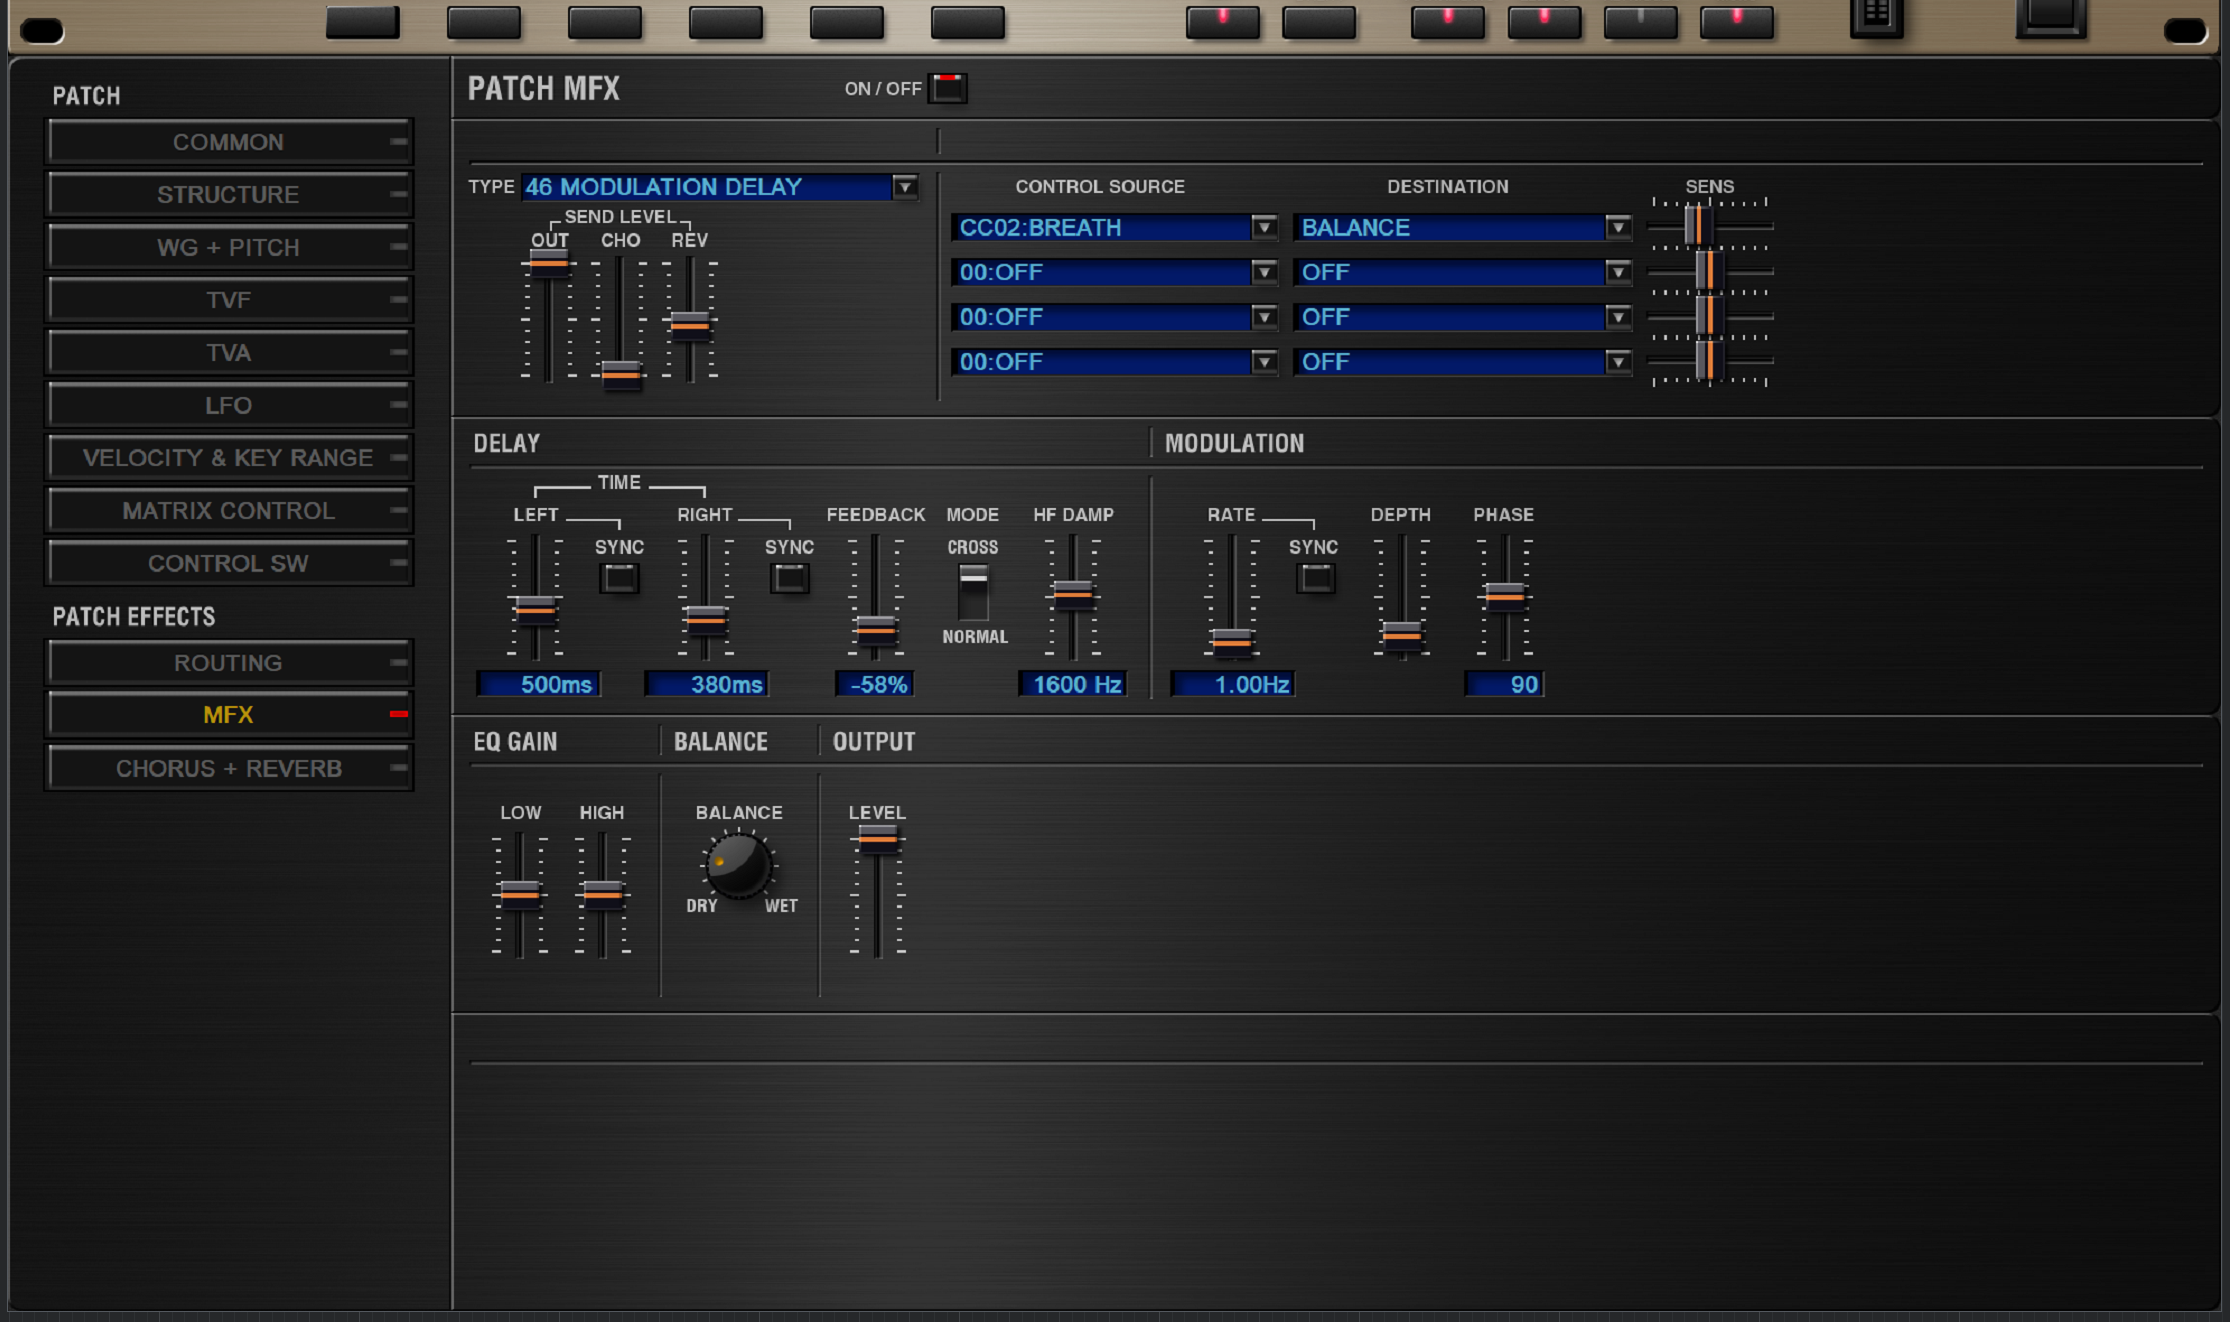Open the MFX TYPE dropdown

click(904, 187)
